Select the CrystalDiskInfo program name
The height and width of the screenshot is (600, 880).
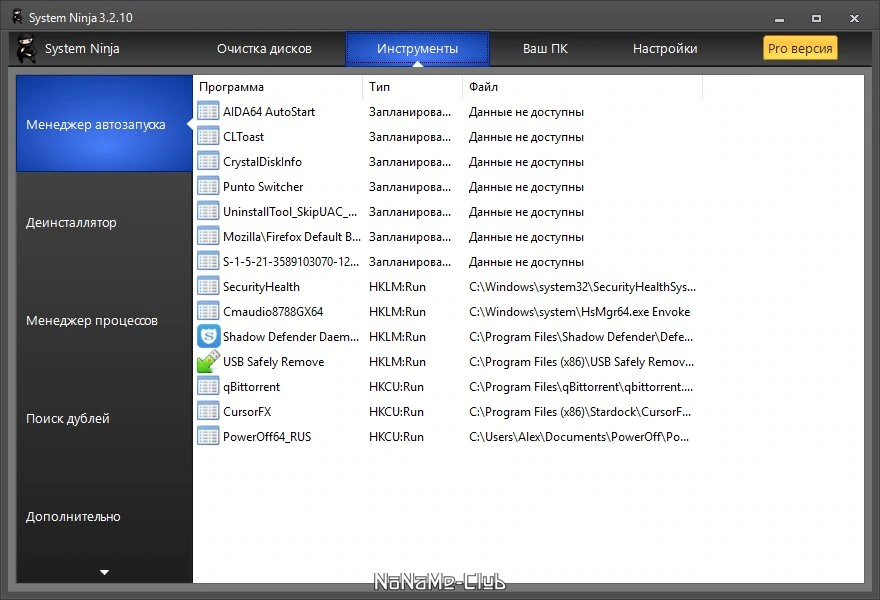[262, 162]
